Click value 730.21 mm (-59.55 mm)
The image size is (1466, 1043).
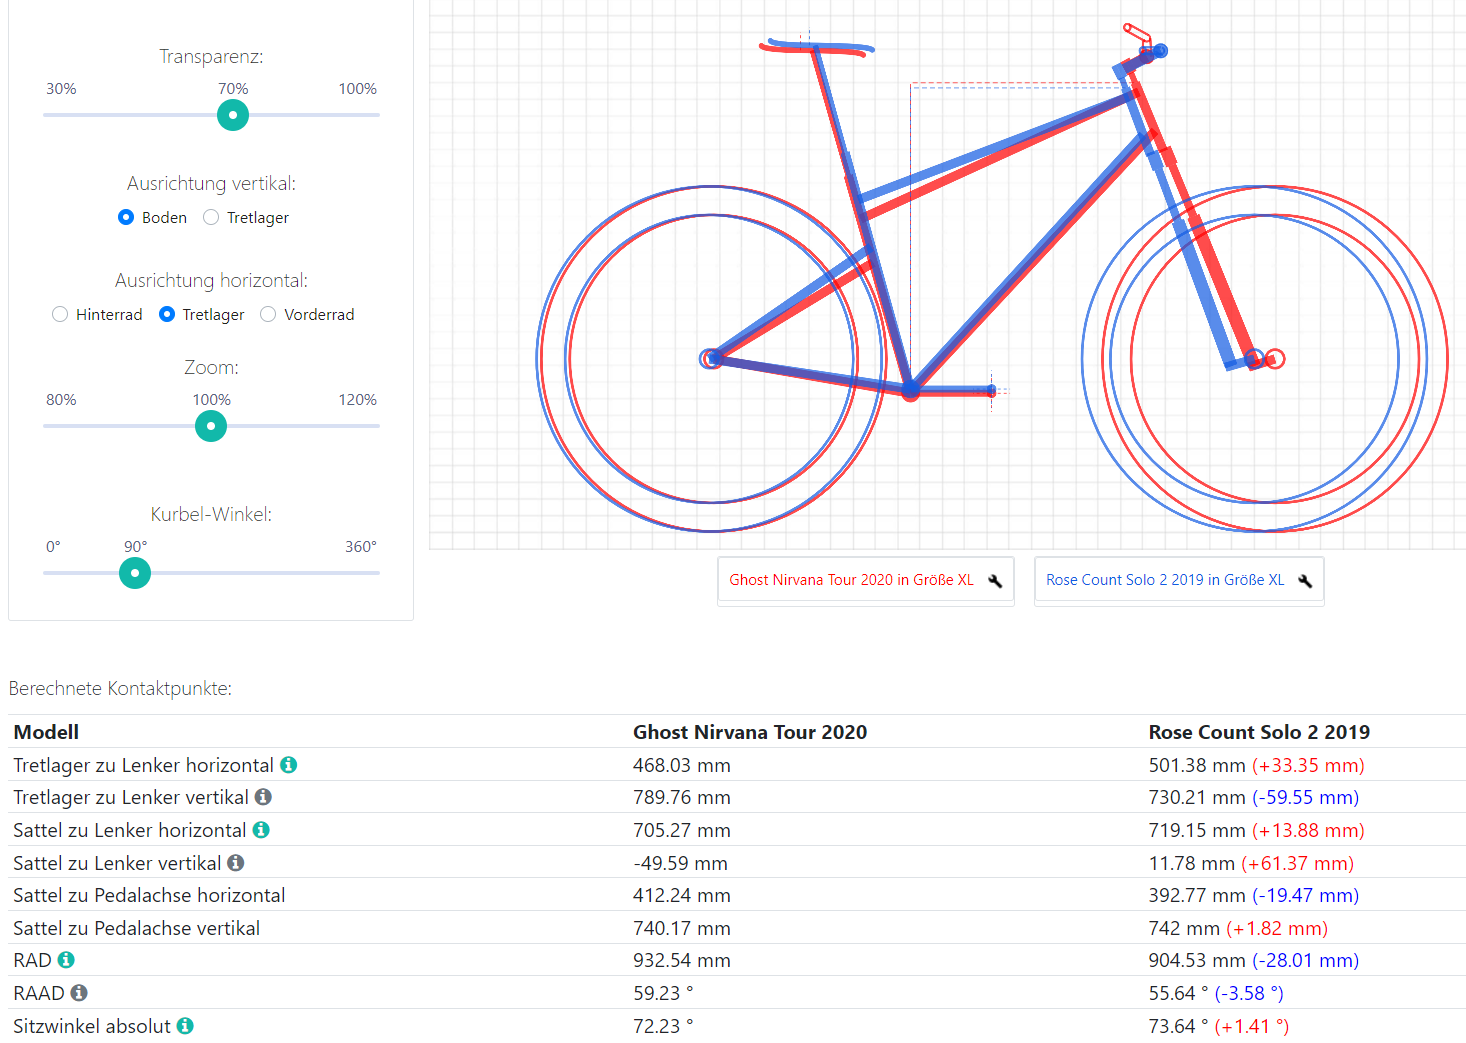pyautogui.click(x=1254, y=797)
